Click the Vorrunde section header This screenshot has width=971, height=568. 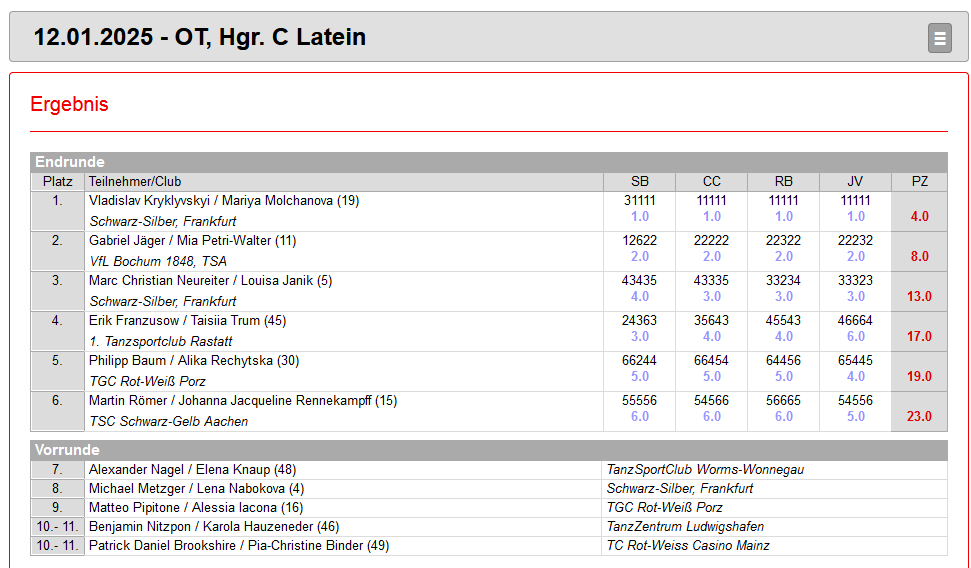pyautogui.click(x=489, y=450)
